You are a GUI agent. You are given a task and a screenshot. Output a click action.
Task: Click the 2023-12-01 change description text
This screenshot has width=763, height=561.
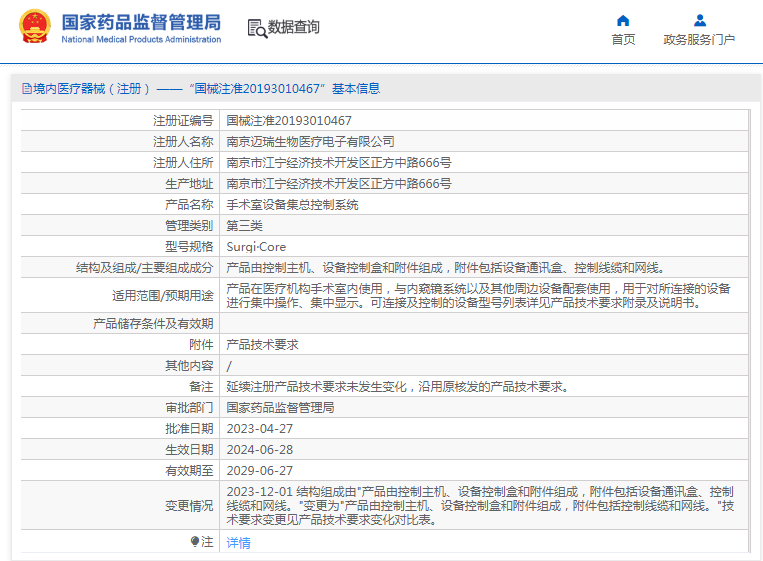tap(480, 506)
